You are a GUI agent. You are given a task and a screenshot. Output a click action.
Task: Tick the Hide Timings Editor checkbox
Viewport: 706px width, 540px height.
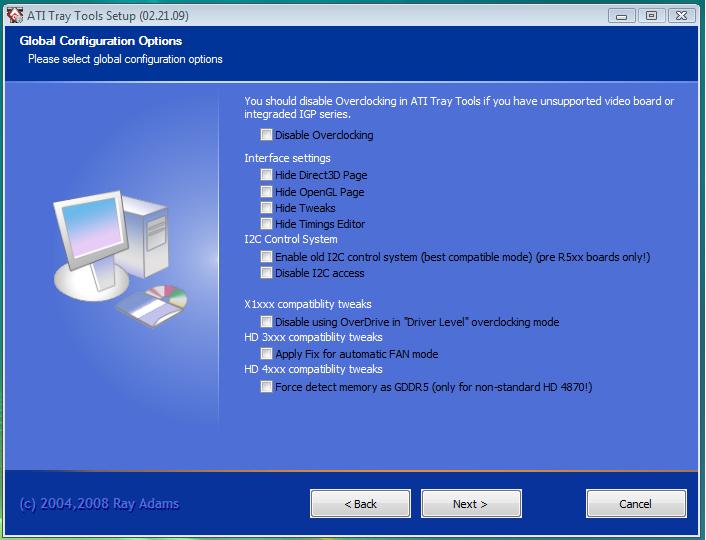pyautogui.click(x=266, y=224)
